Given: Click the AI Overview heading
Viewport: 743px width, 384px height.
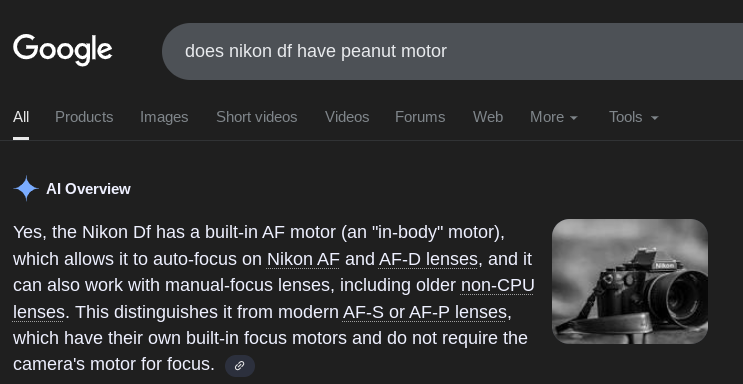Looking at the screenshot, I should pos(88,189).
